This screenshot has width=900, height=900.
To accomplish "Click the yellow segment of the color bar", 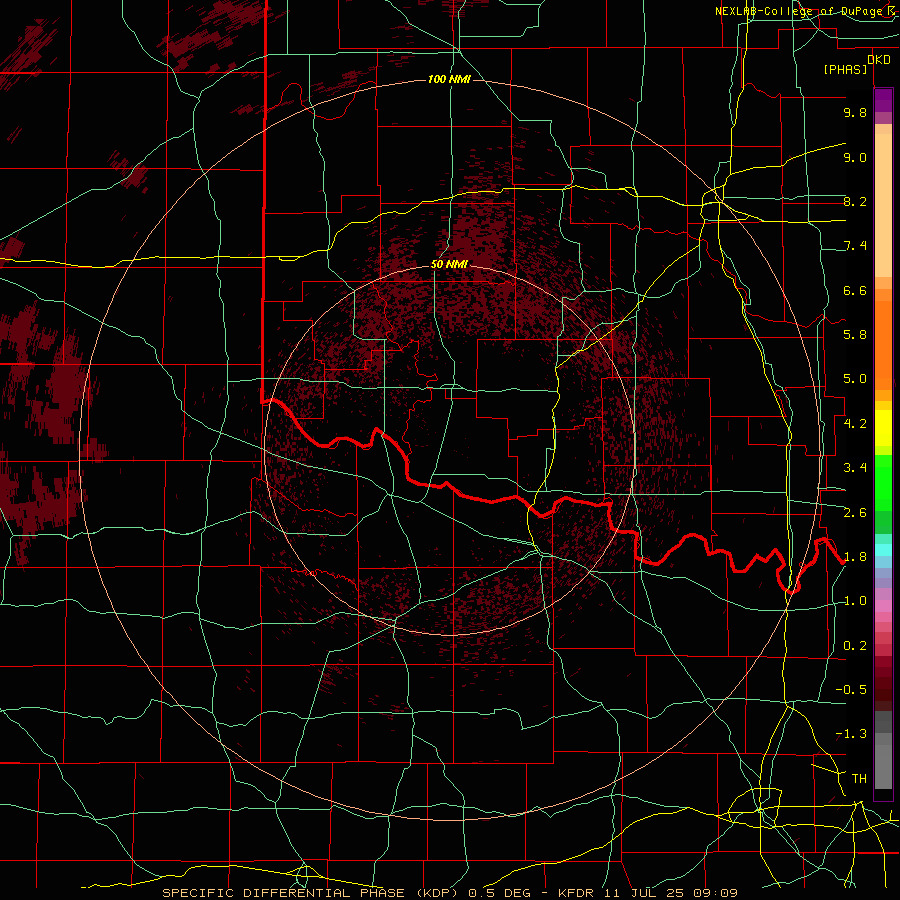I will (x=883, y=428).
